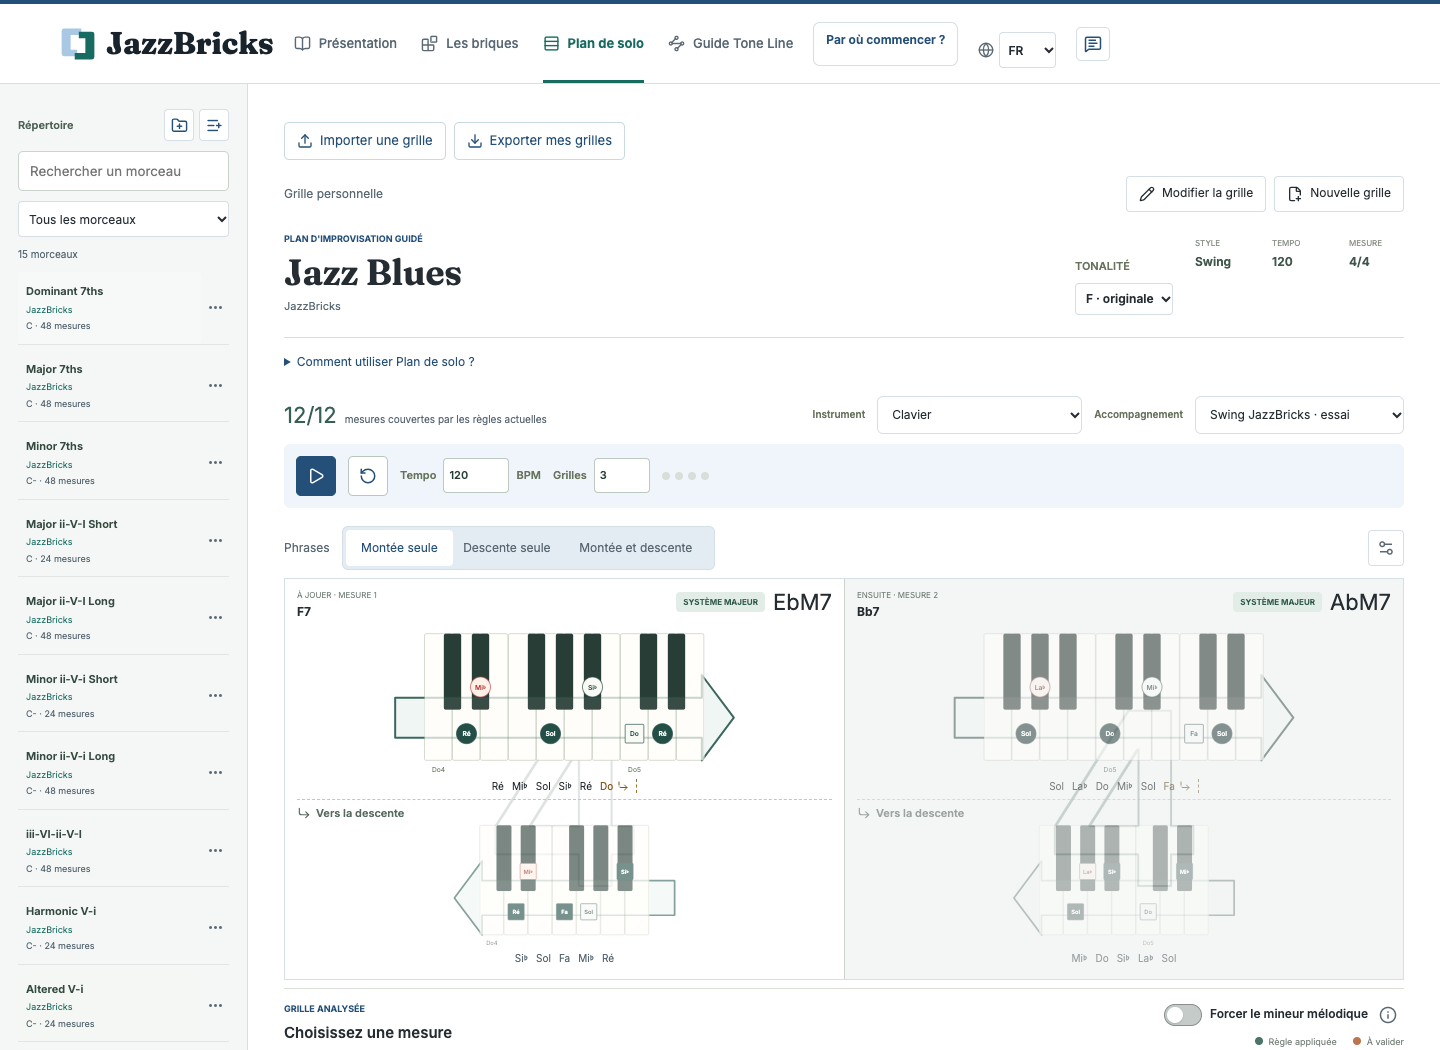Toggle Forcer le mineur mélodique switch

click(1183, 1015)
